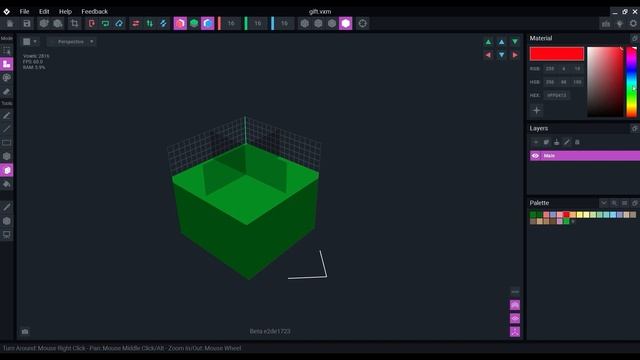
Task: Click the red right-arrow view button
Action: (515, 55)
